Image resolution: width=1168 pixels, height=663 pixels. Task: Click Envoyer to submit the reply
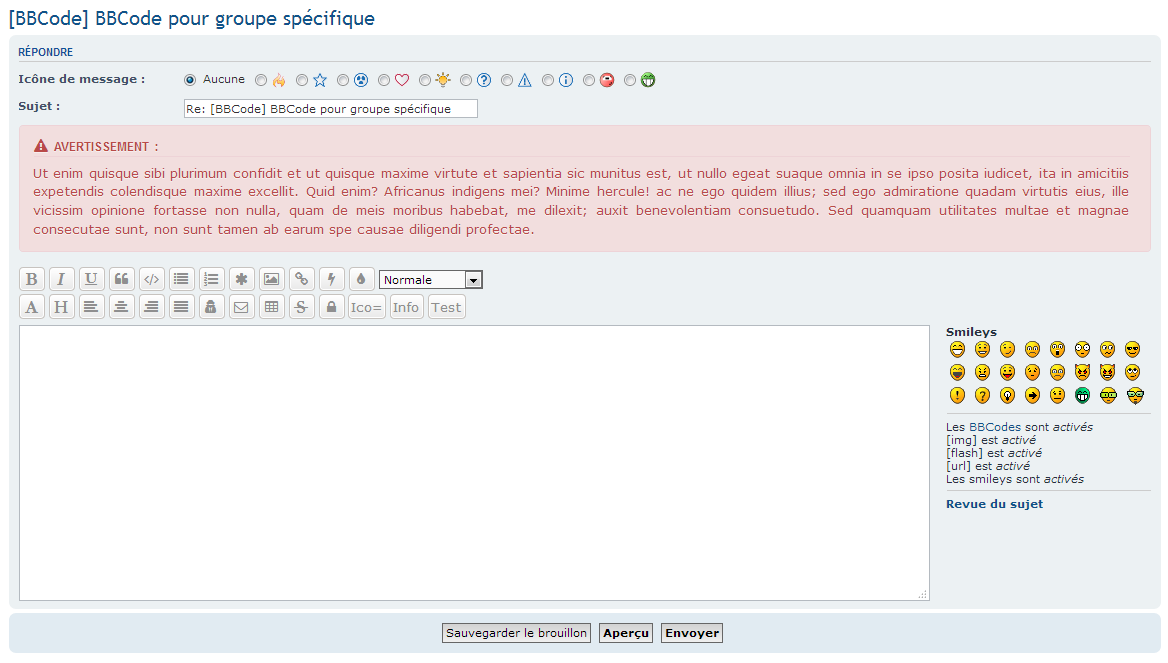691,632
